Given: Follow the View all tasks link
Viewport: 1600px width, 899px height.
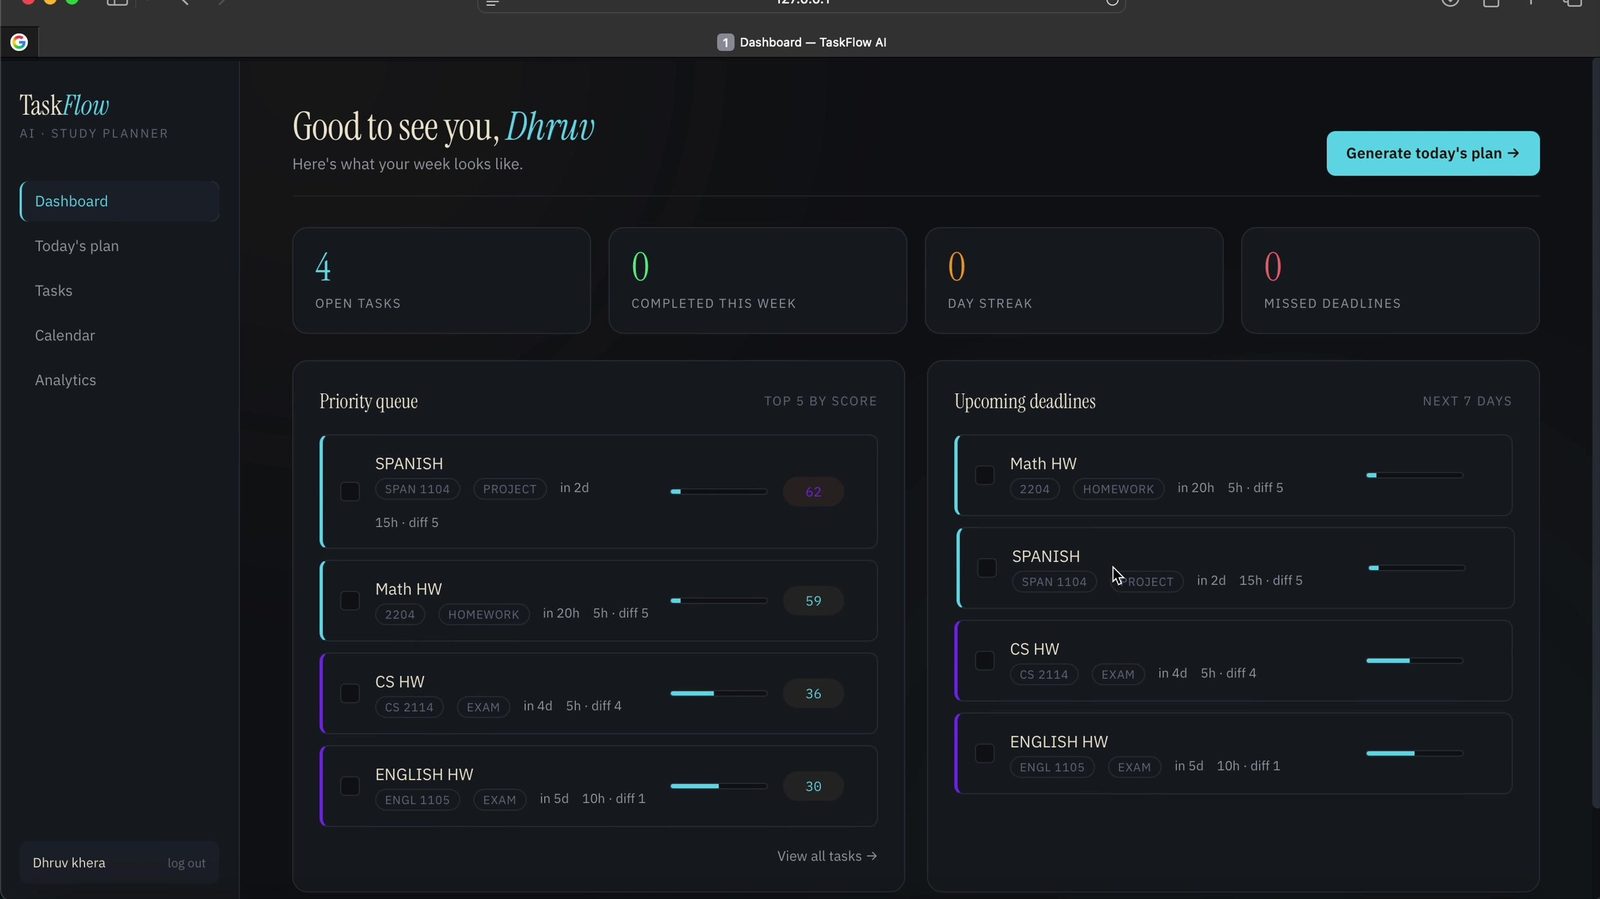Looking at the screenshot, I should (827, 856).
